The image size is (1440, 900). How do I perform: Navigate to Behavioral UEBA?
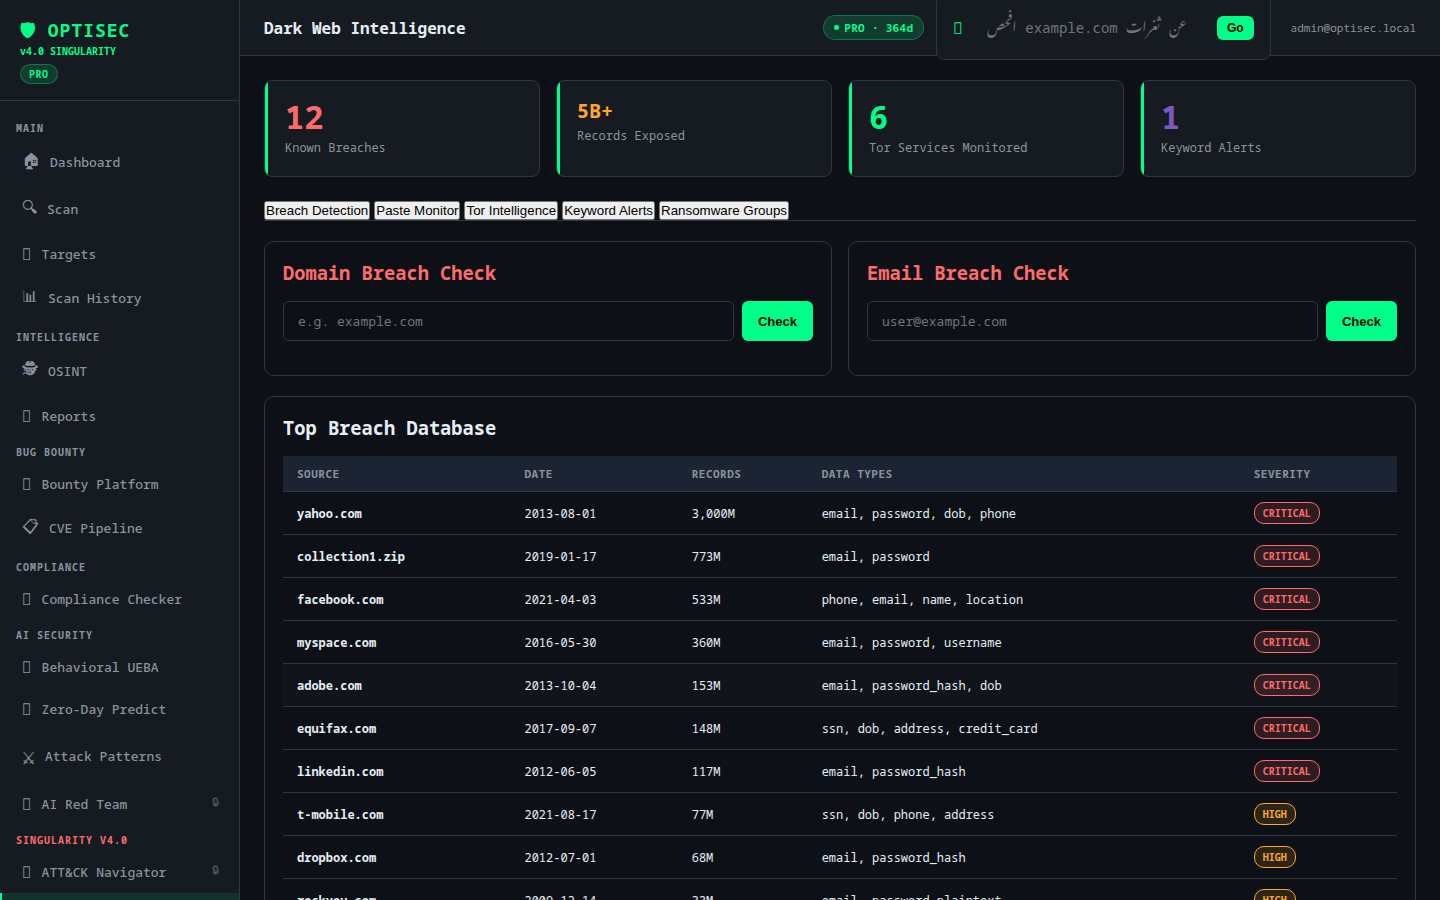[x=120, y=667]
